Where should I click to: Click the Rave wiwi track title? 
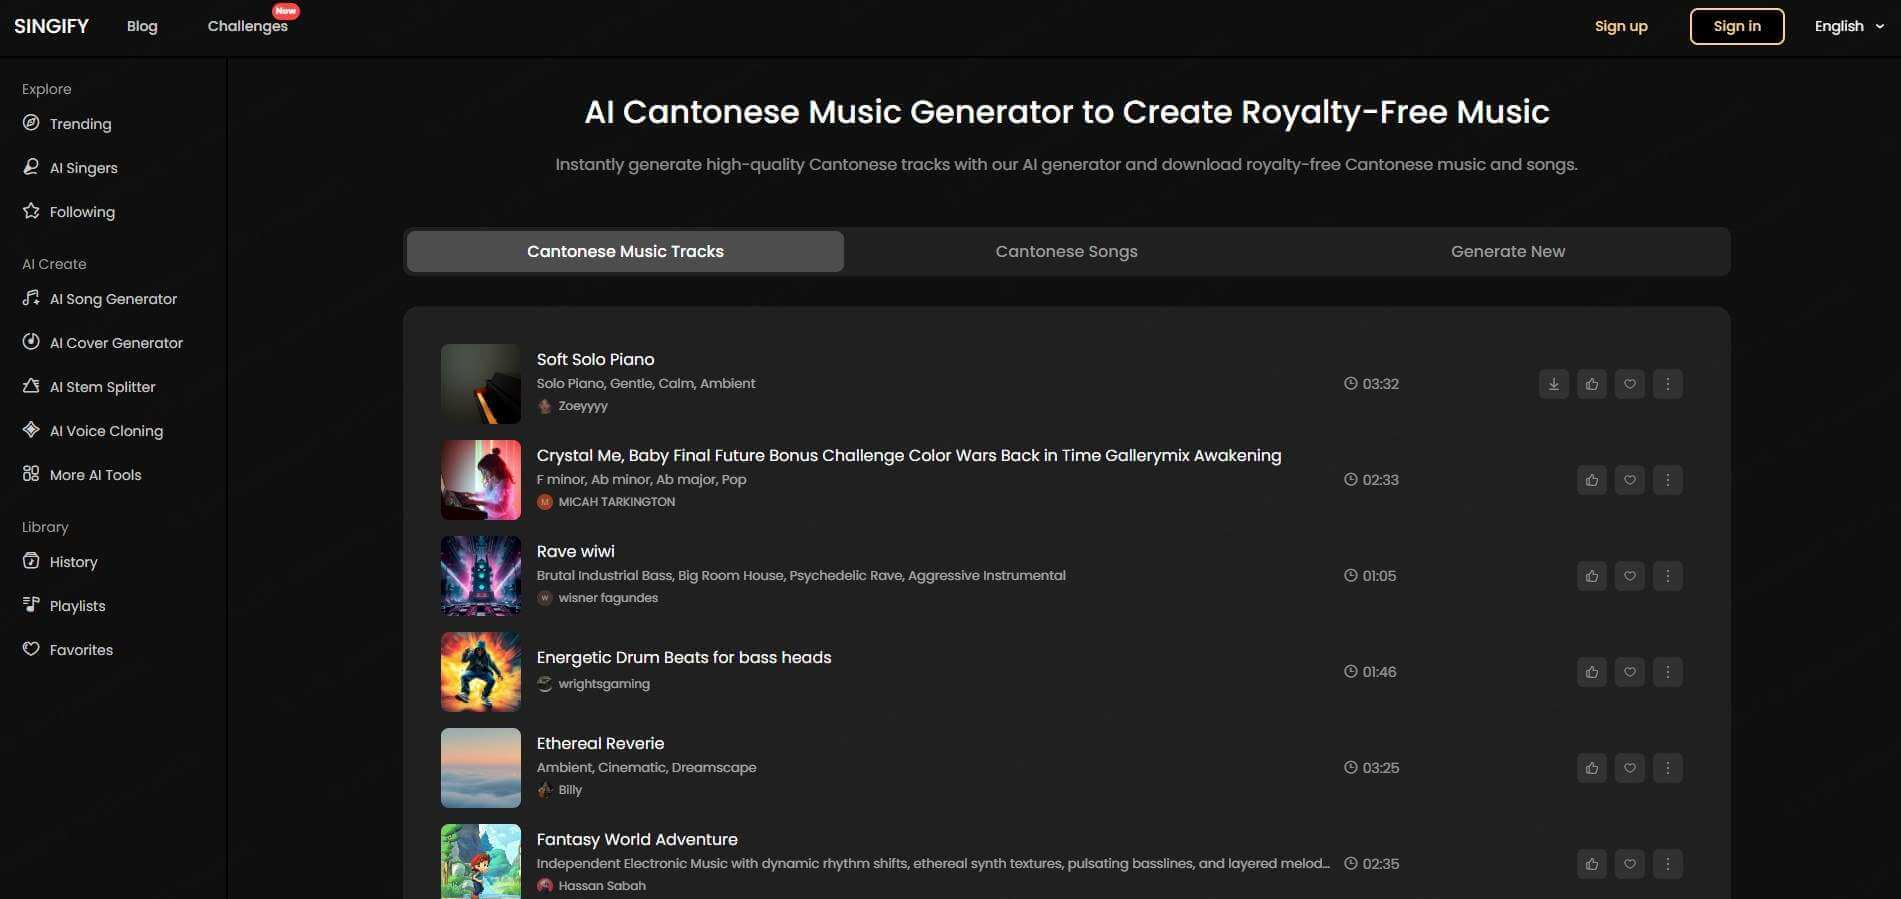[x=575, y=551]
